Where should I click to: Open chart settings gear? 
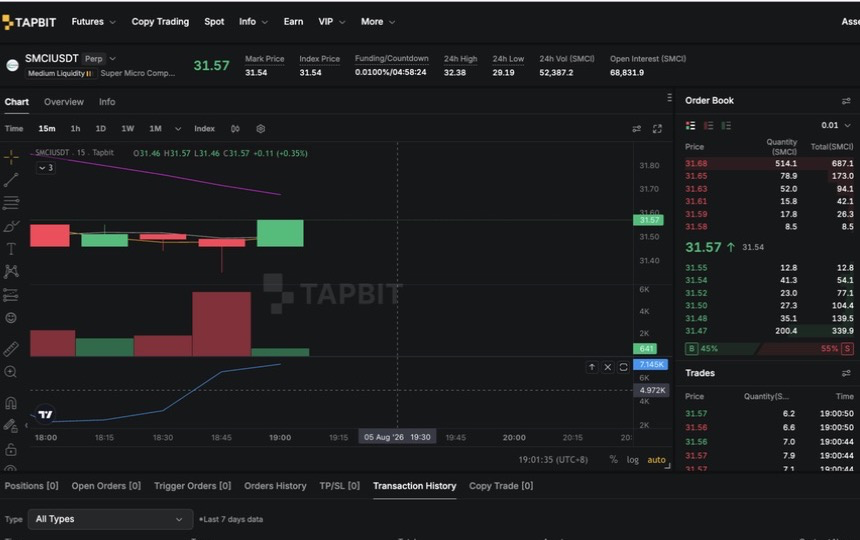(x=261, y=129)
